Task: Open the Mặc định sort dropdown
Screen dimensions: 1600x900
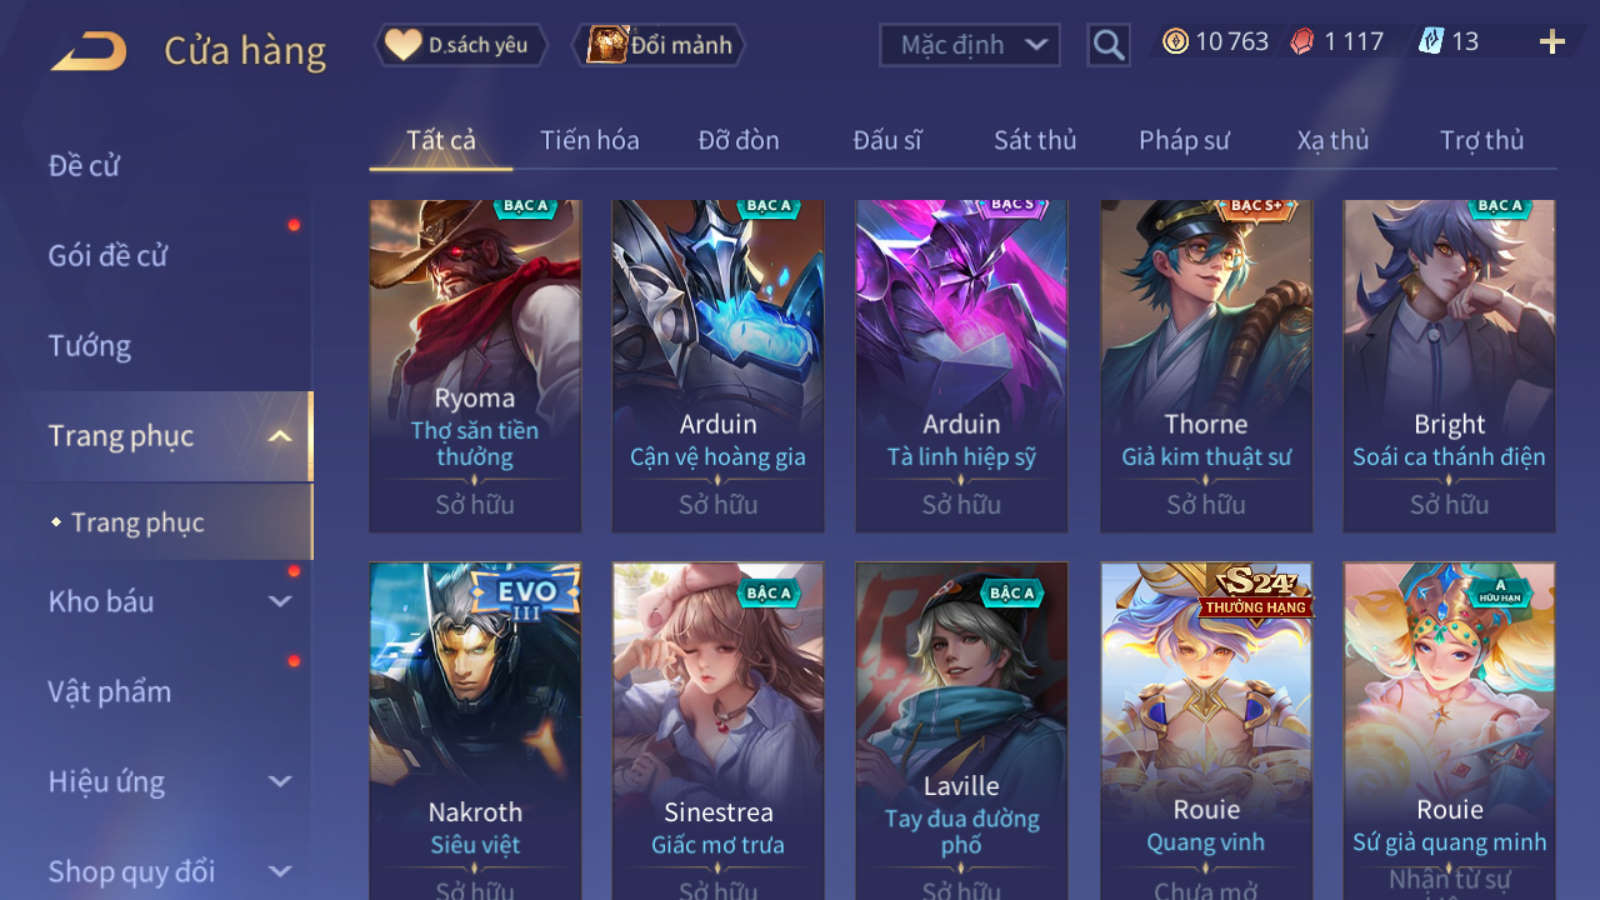Action: click(x=969, y=45)
